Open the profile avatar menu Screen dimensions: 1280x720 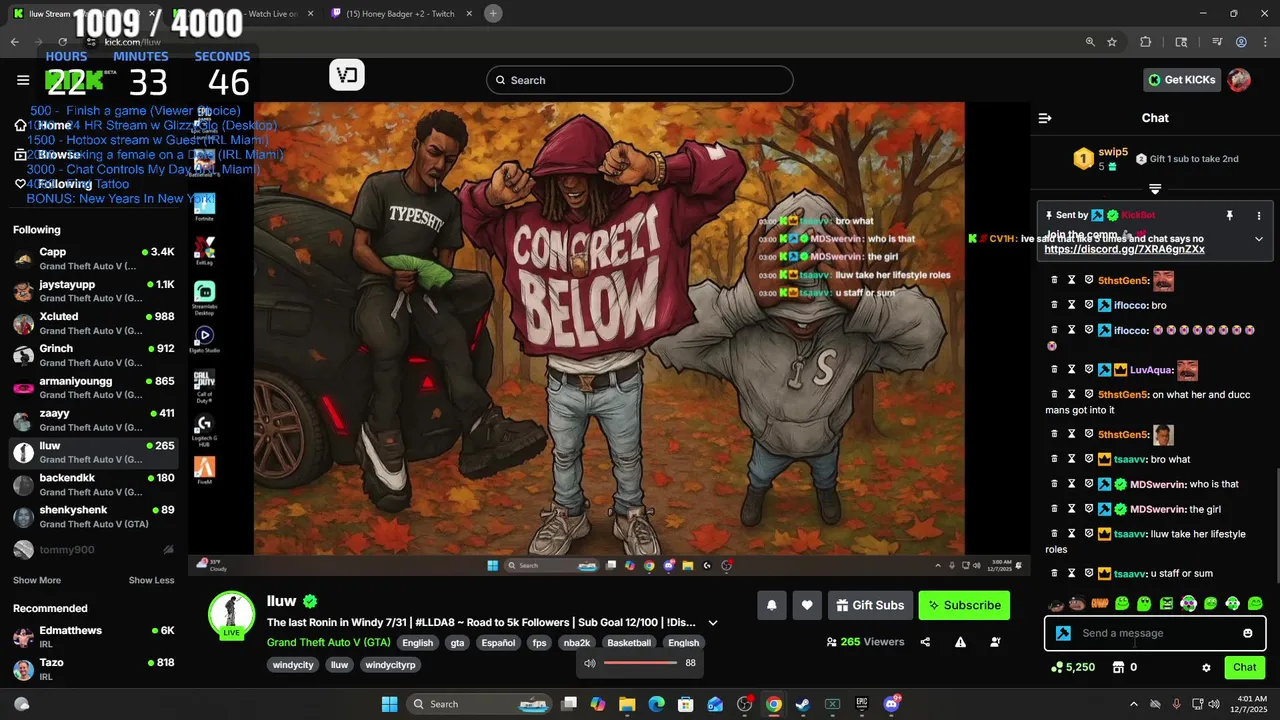click(1239, 80)
